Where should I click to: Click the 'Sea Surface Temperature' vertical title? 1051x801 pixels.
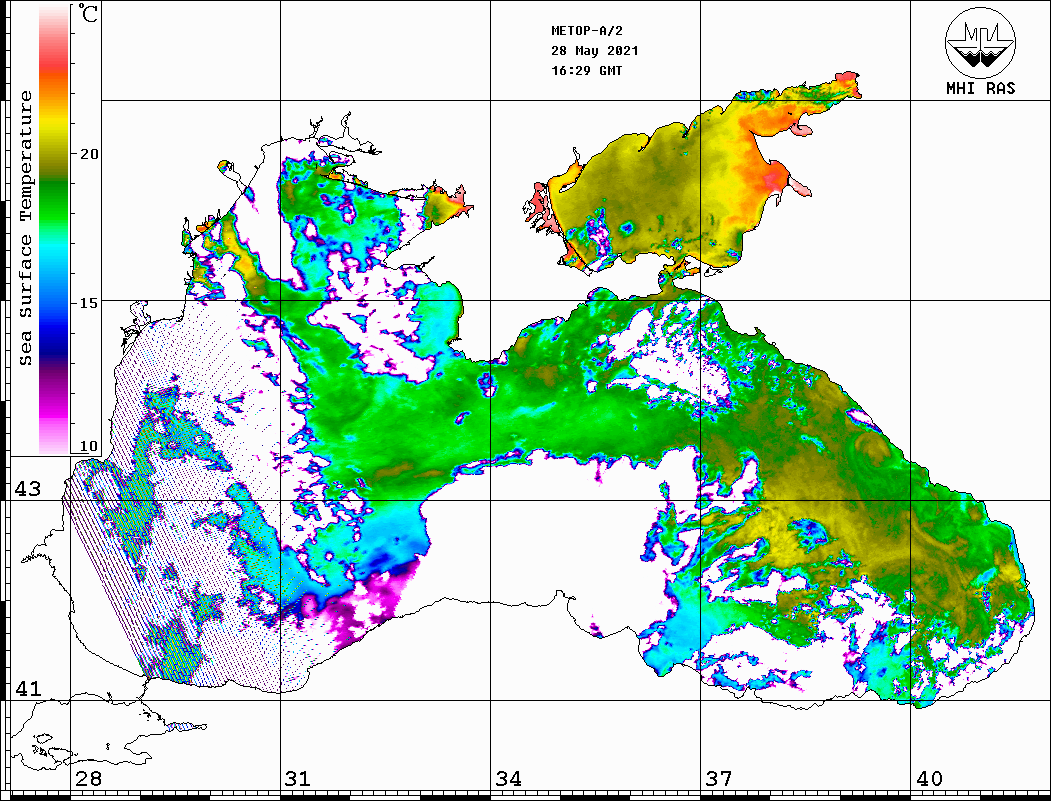tap(25, 229)
